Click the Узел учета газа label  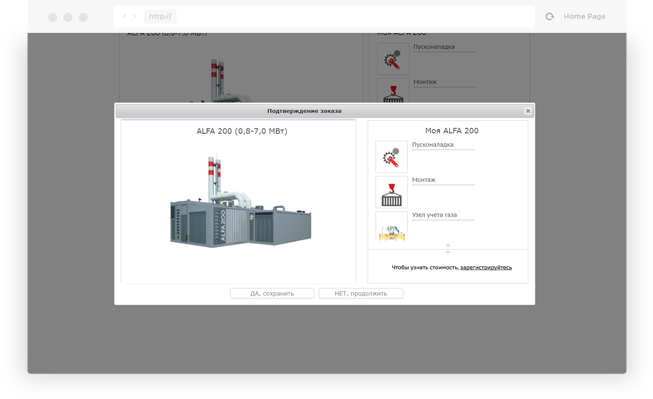(x=434, y=215)
